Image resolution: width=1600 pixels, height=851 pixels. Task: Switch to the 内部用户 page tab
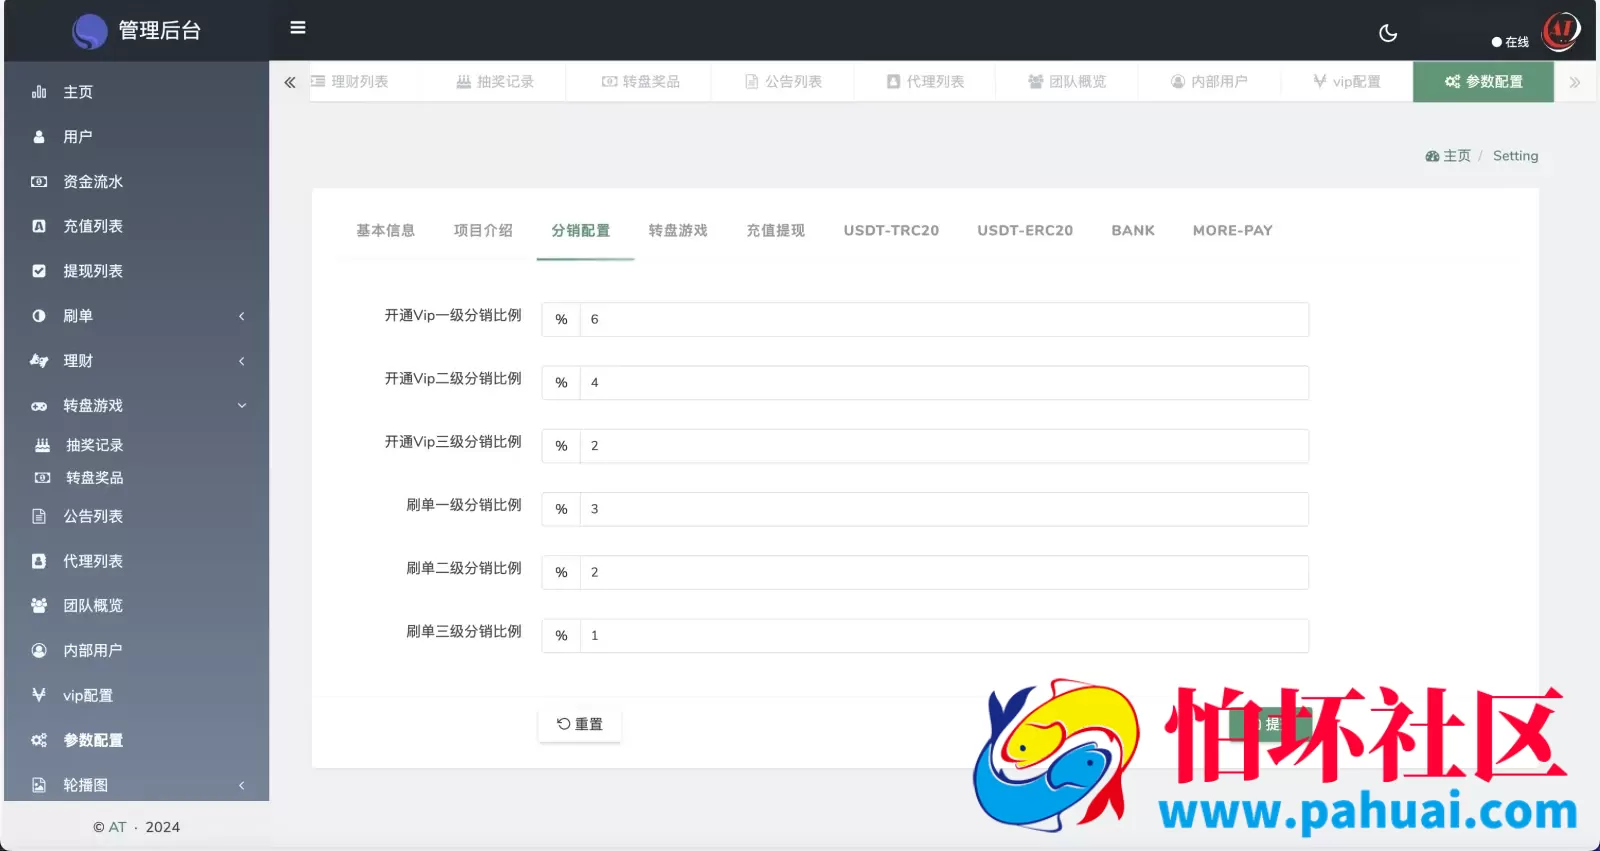[1209, 82]
